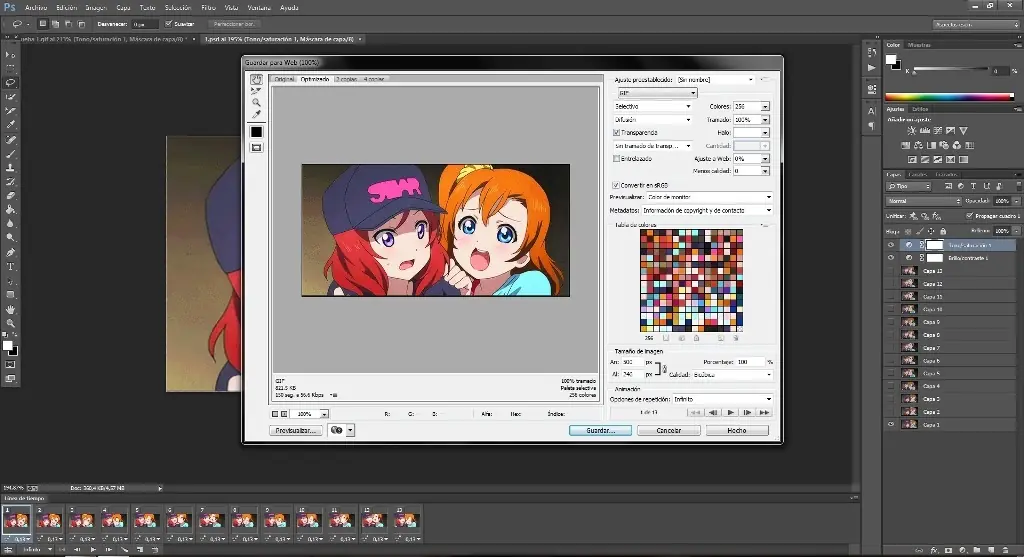Open repetition options Infinito dropdown
This screenshot has height=557, width=1024.
click(x=721, y=399)
